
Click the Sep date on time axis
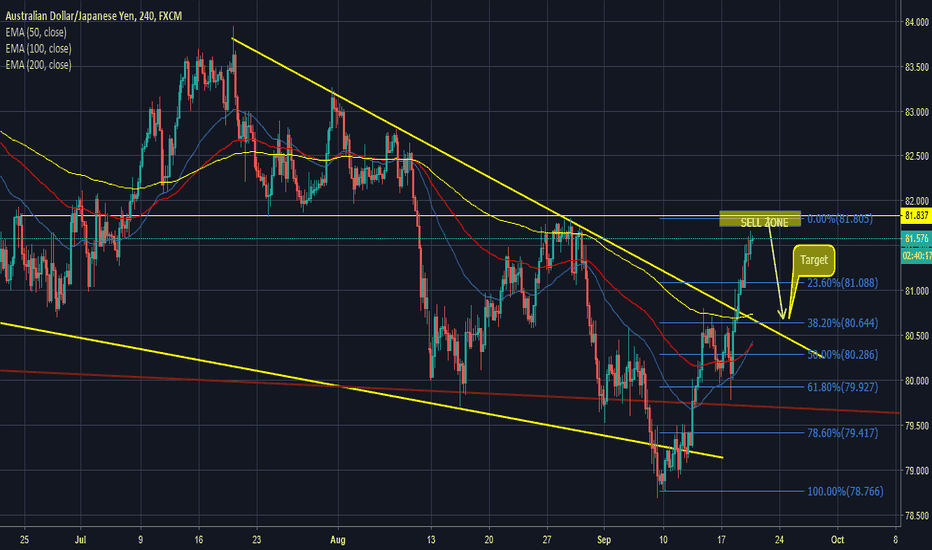pyautogui.click(x=604, y=540)
